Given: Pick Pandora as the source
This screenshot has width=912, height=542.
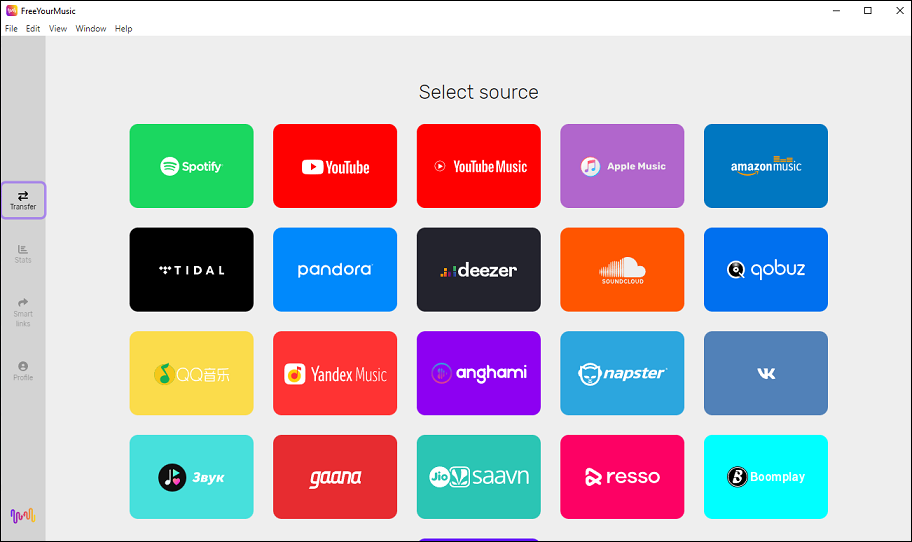Looking at the screenshot, I should click(x=335, y=269).
